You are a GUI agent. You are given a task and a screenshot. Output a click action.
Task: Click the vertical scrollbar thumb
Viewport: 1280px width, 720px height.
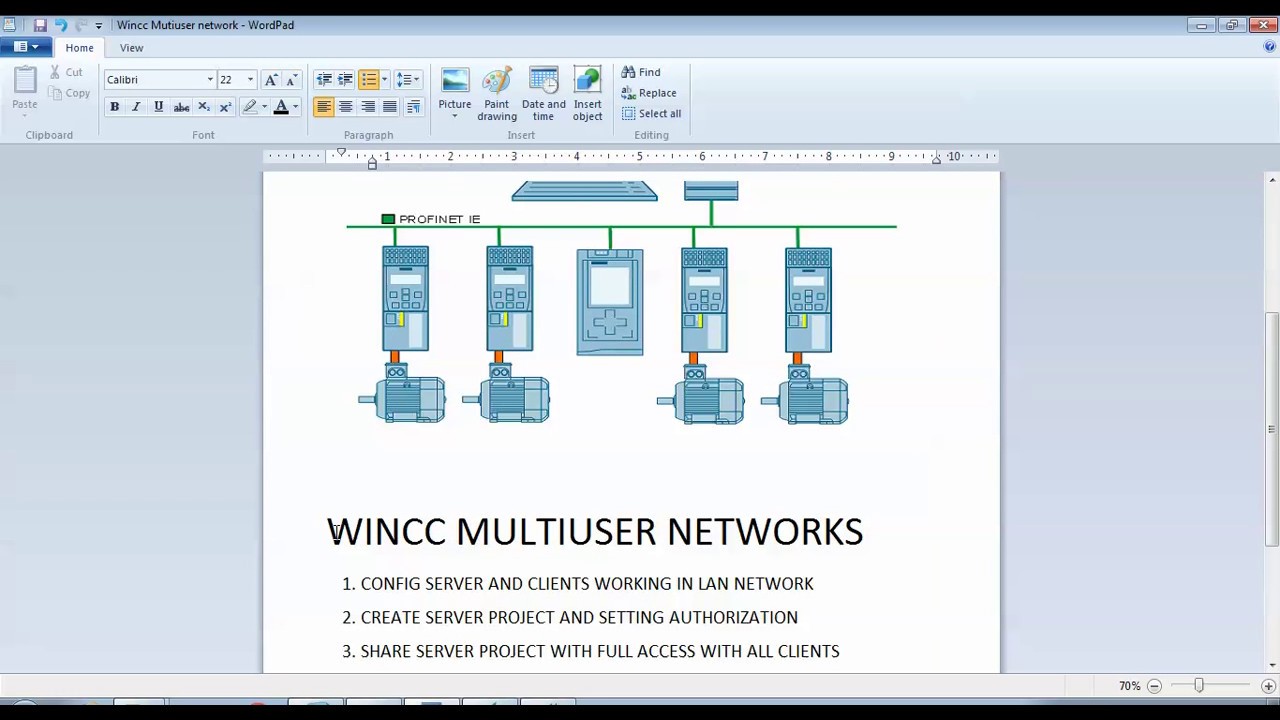(1271, 429)
